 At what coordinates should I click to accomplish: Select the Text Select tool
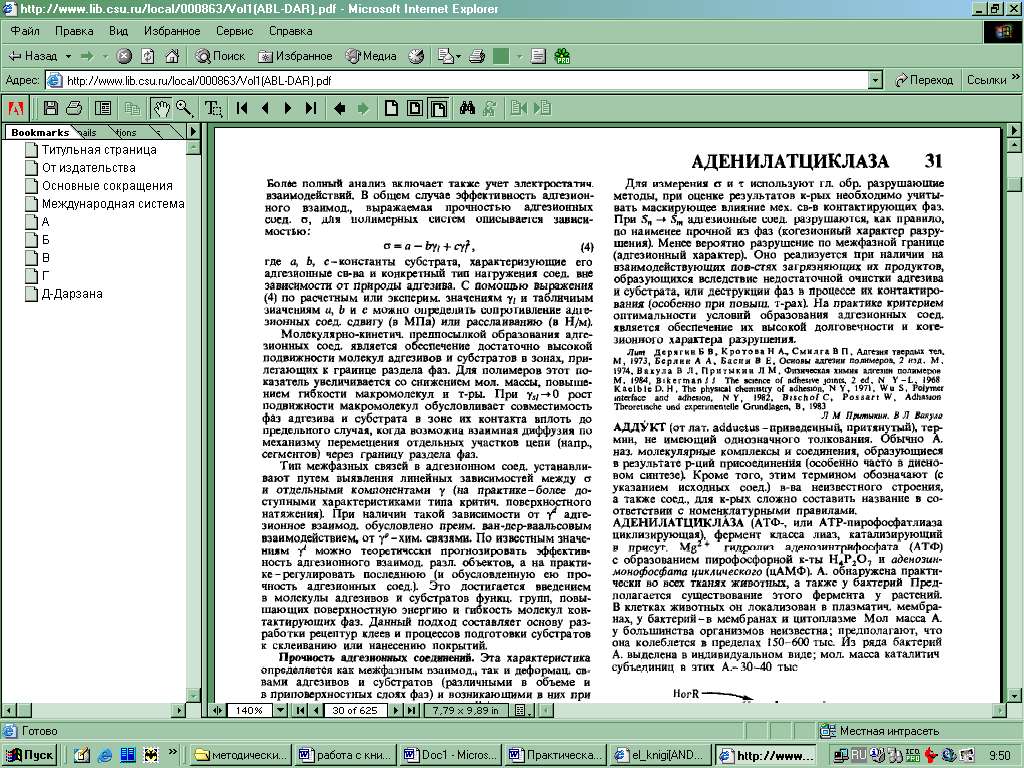tap(213, 108)
